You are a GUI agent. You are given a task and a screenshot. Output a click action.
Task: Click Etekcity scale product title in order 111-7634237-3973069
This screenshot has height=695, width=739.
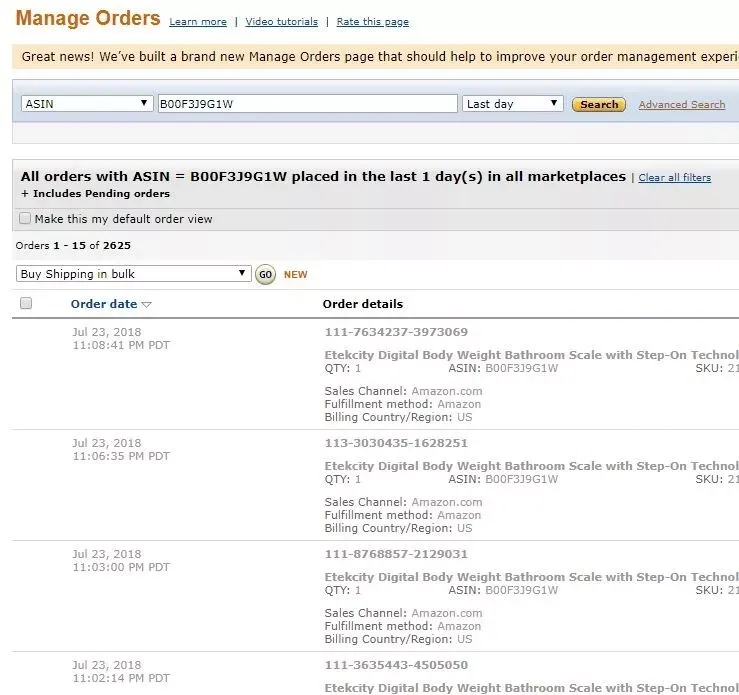coord(532,355)
